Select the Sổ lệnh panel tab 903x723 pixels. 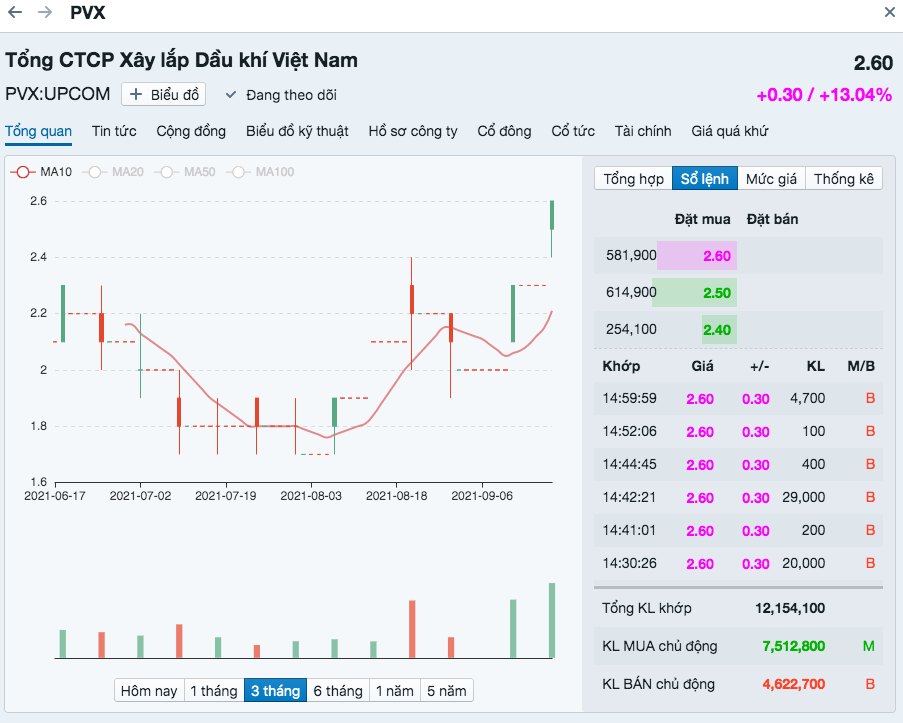[x=705, y=179]
